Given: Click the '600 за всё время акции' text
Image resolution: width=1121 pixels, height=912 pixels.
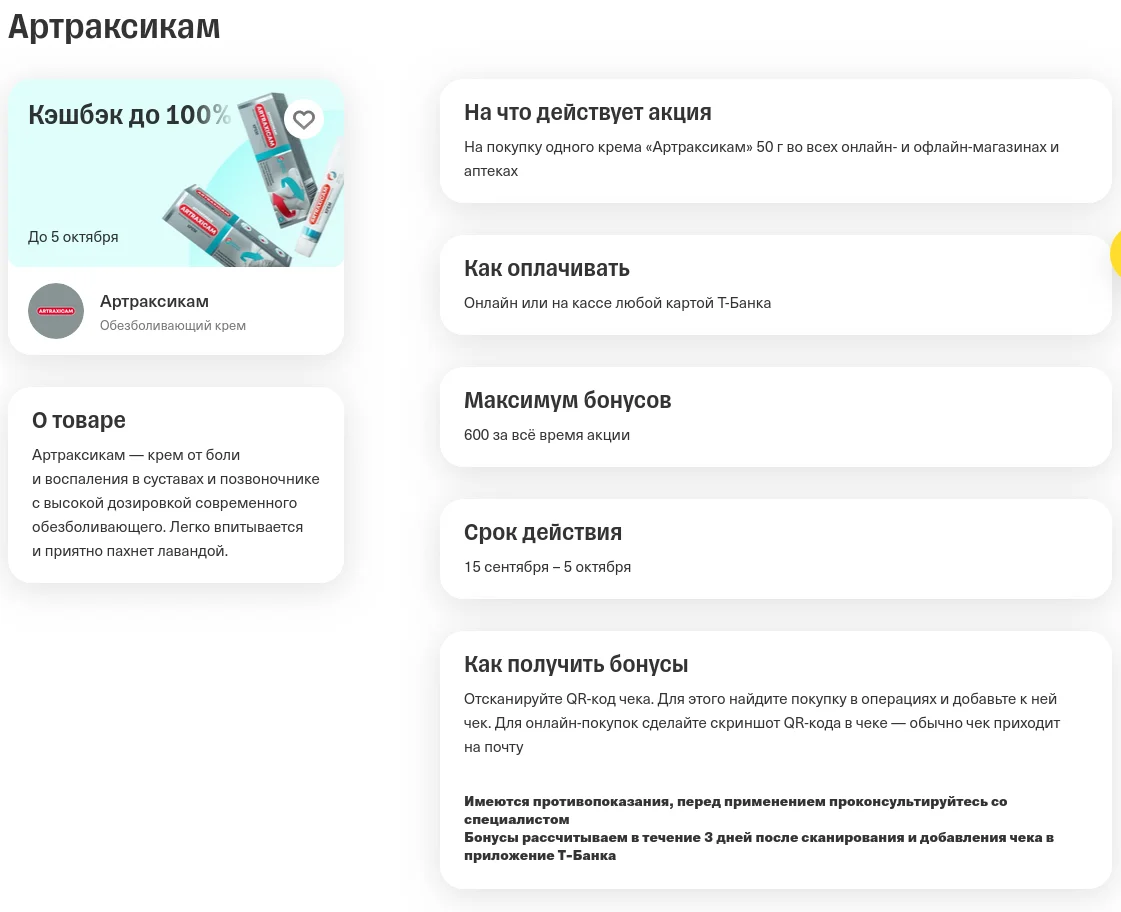Looking at the screenshot, I should [547, 435].
